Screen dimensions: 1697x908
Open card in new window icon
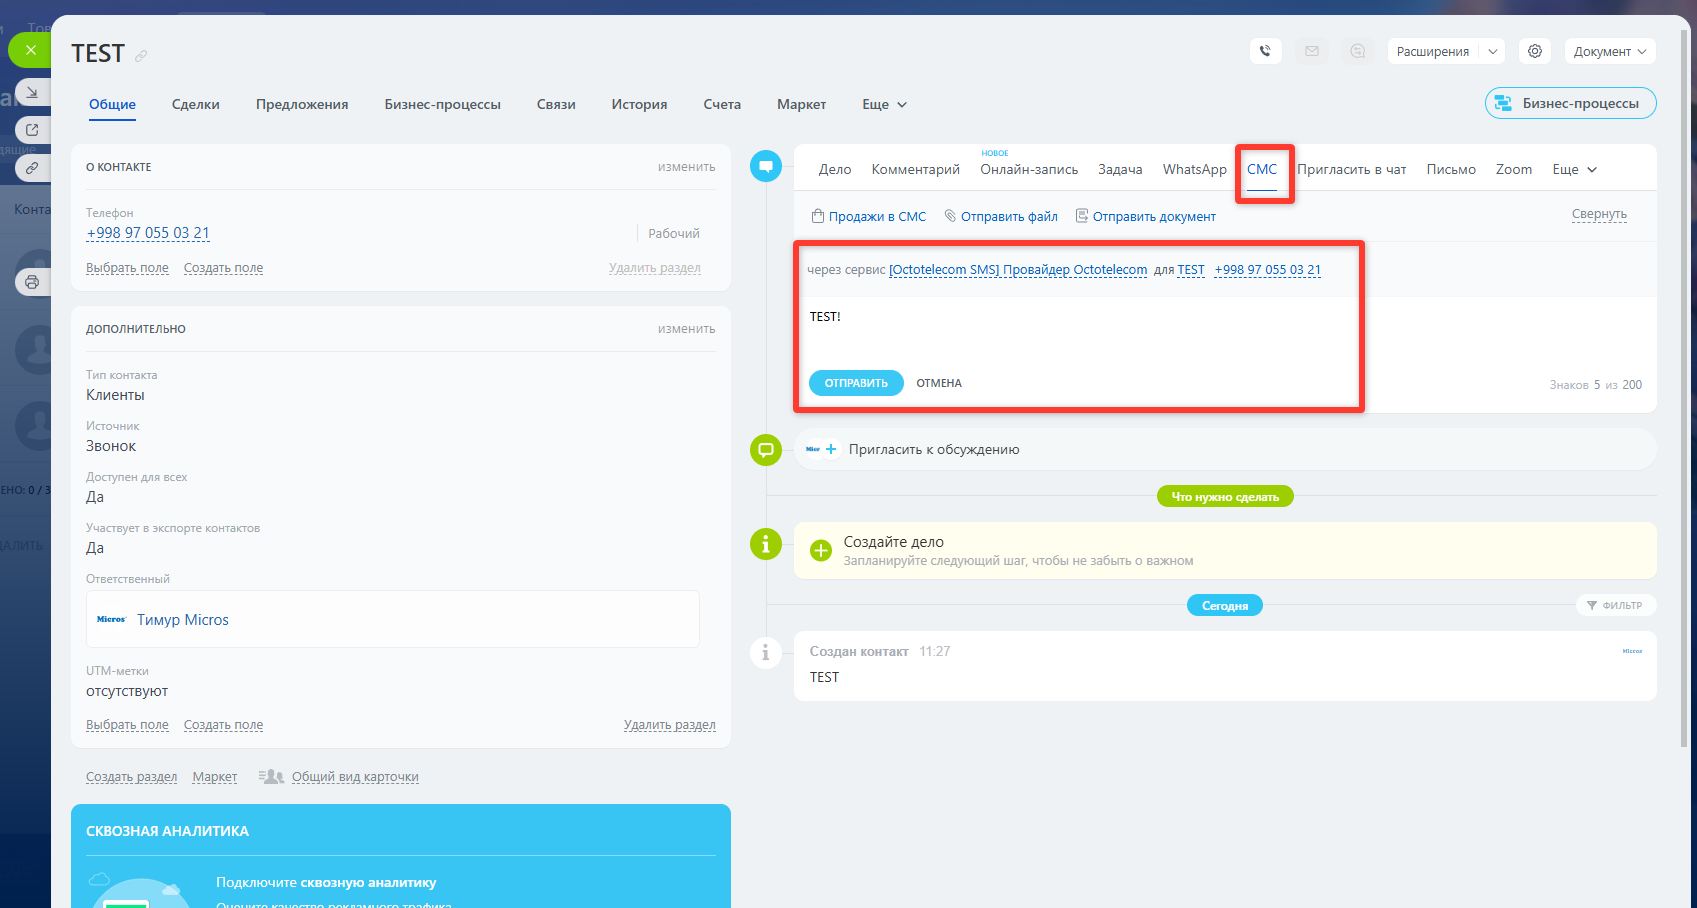pos(32,130)
